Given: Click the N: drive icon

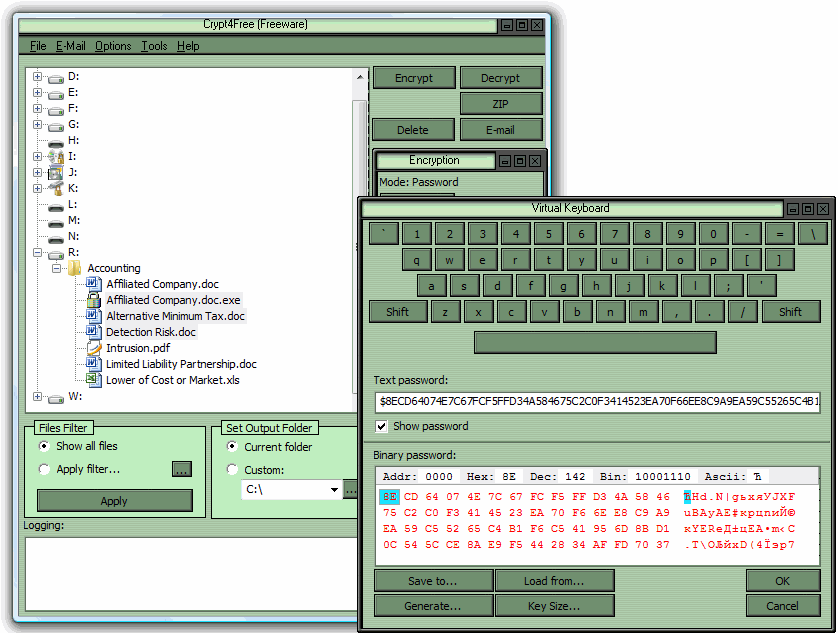Looking at the screenshot, I should (x=56, y=239).
